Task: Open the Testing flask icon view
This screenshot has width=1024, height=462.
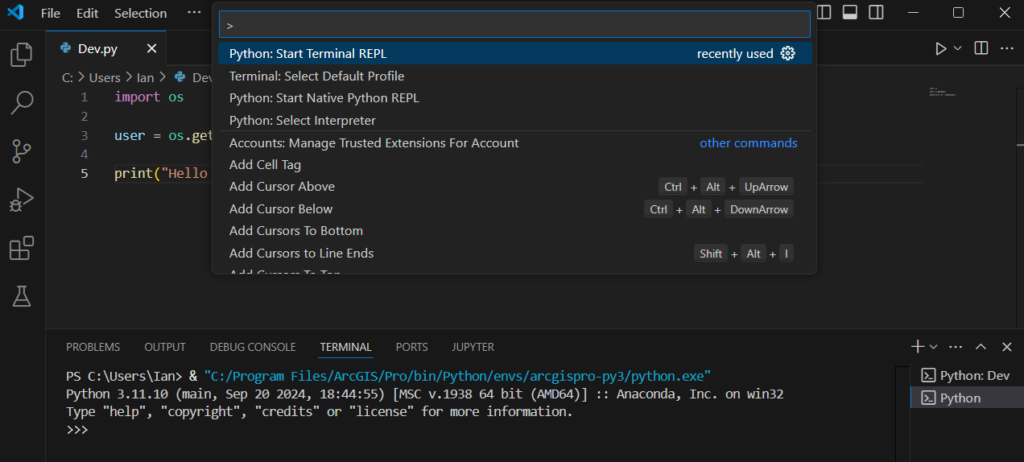Action: pyautogui.click(x=21, y=295)
